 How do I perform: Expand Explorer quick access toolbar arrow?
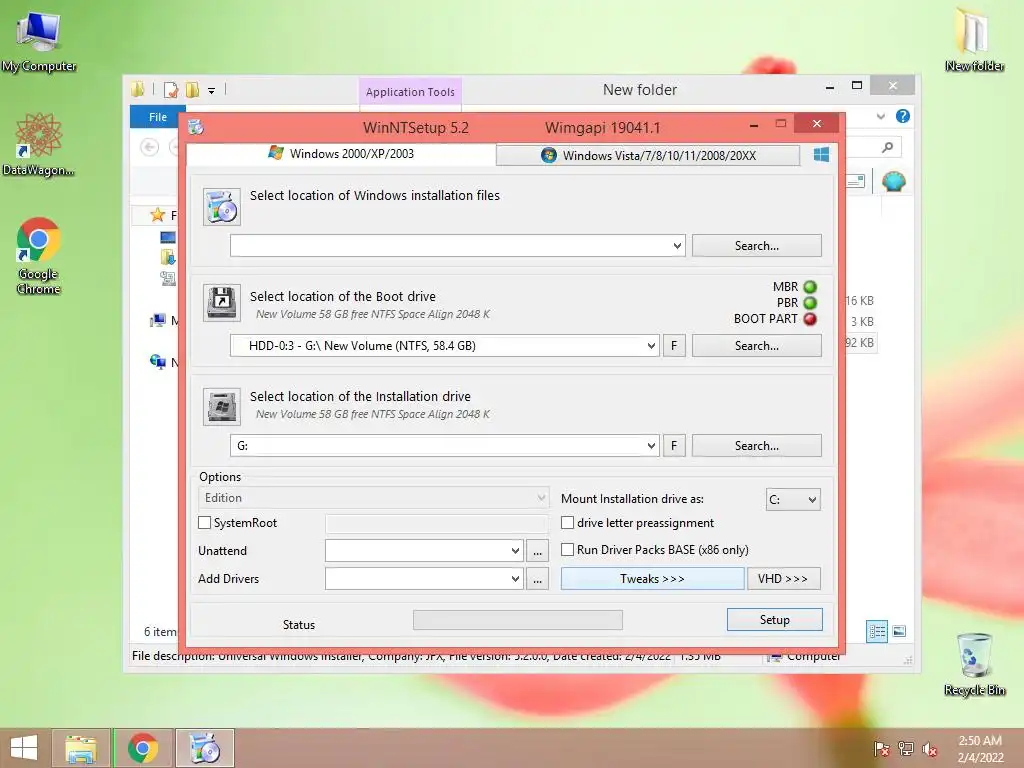click(x=212, y=91)
